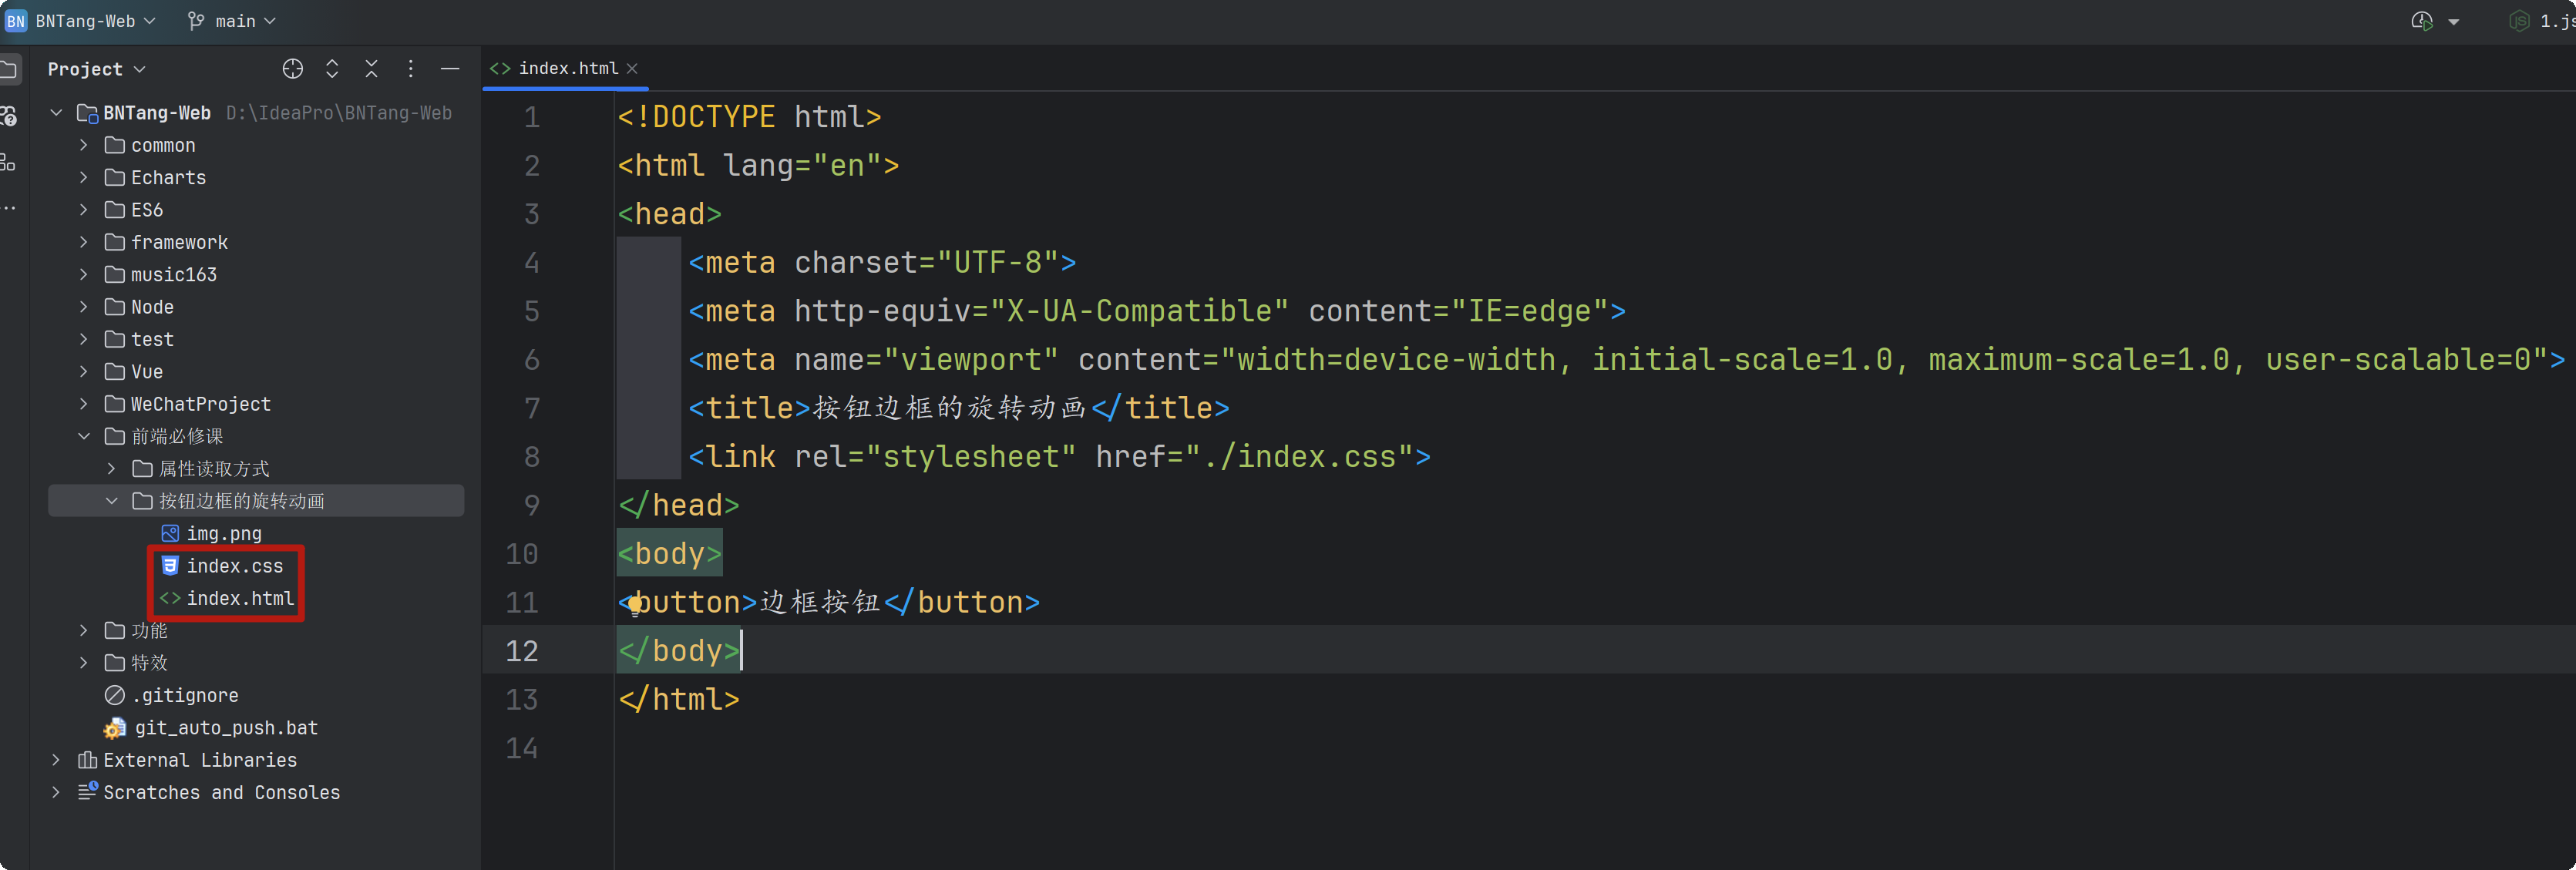Hide the Project panel with minimize dash
The image size is (2576, 870).
(x=450, y=69)
